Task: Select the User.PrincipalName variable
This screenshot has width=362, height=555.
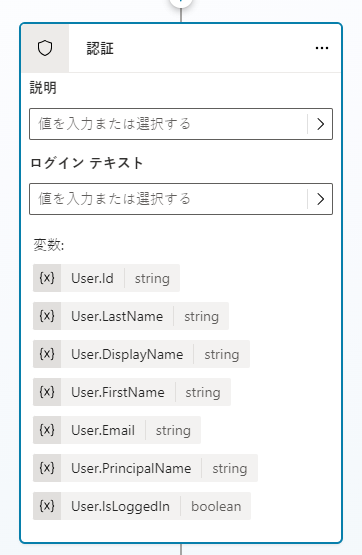Action: [145, 468]
